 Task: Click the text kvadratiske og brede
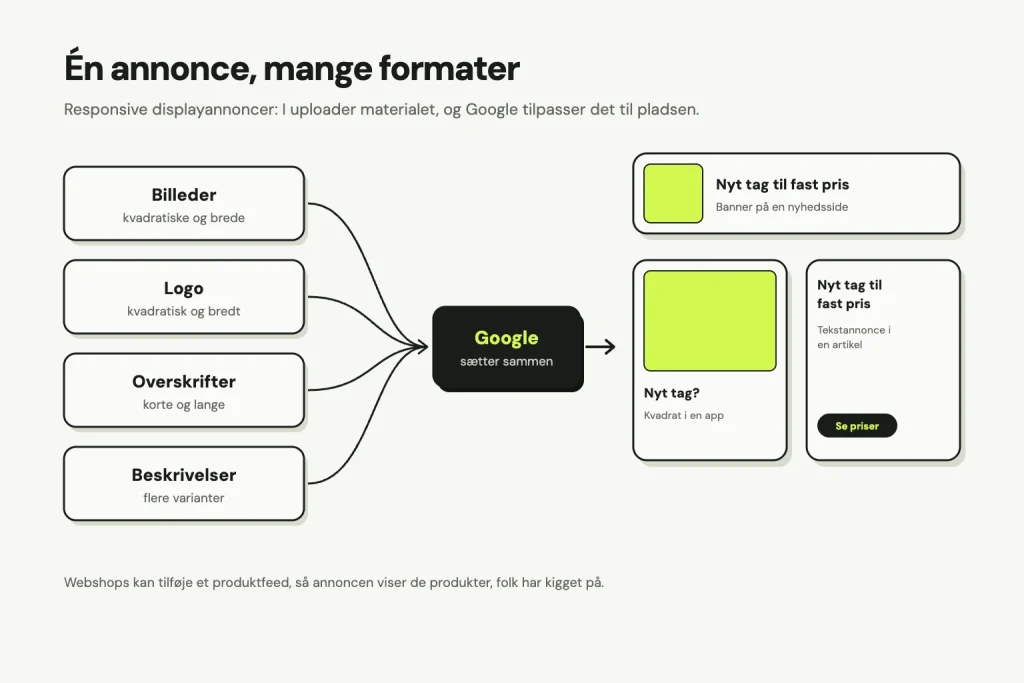pos(184,218)
